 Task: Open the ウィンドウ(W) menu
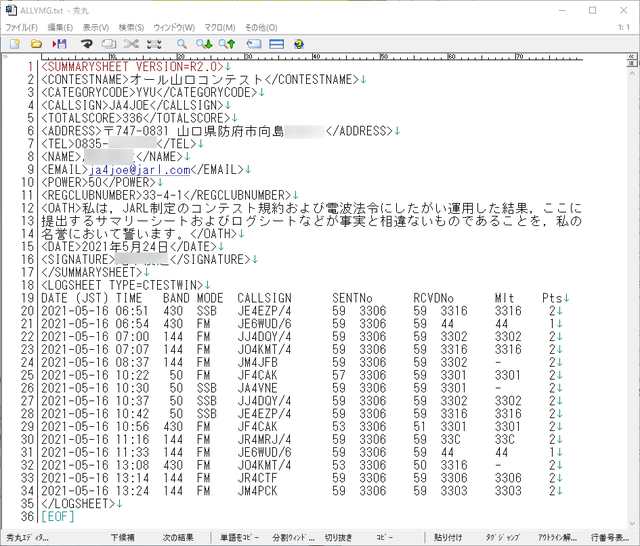point(174,27)
